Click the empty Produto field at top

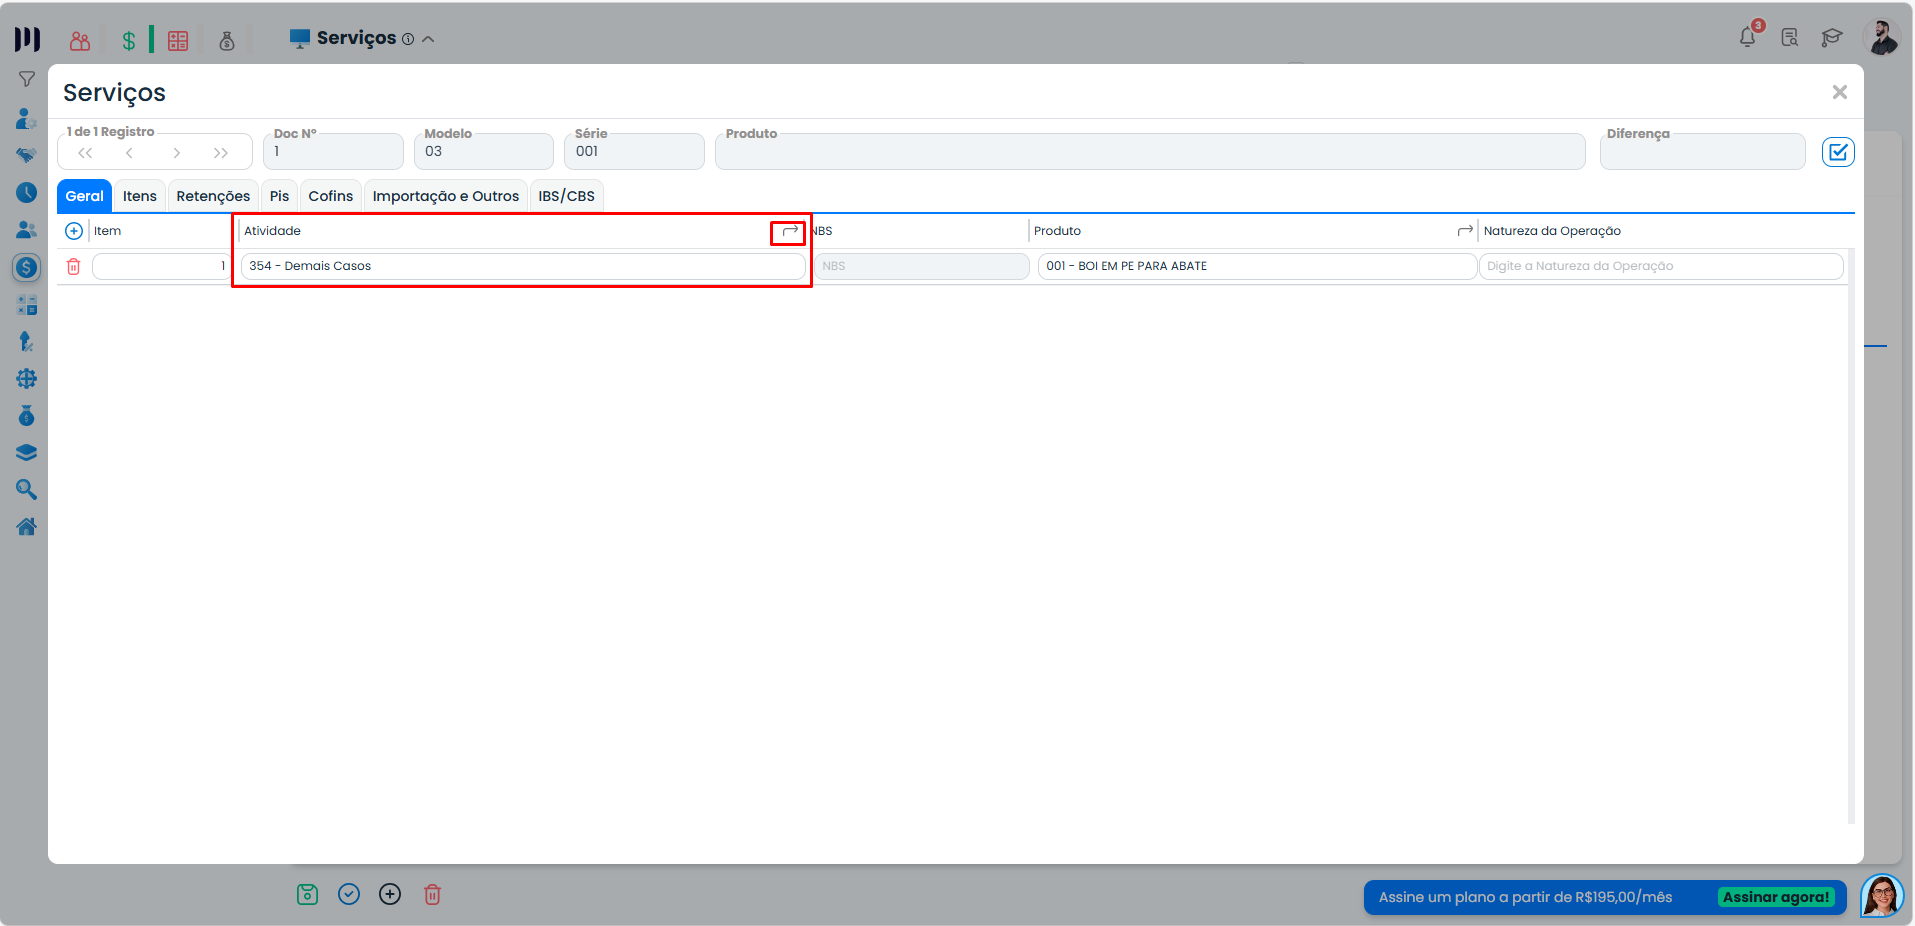1150,152
